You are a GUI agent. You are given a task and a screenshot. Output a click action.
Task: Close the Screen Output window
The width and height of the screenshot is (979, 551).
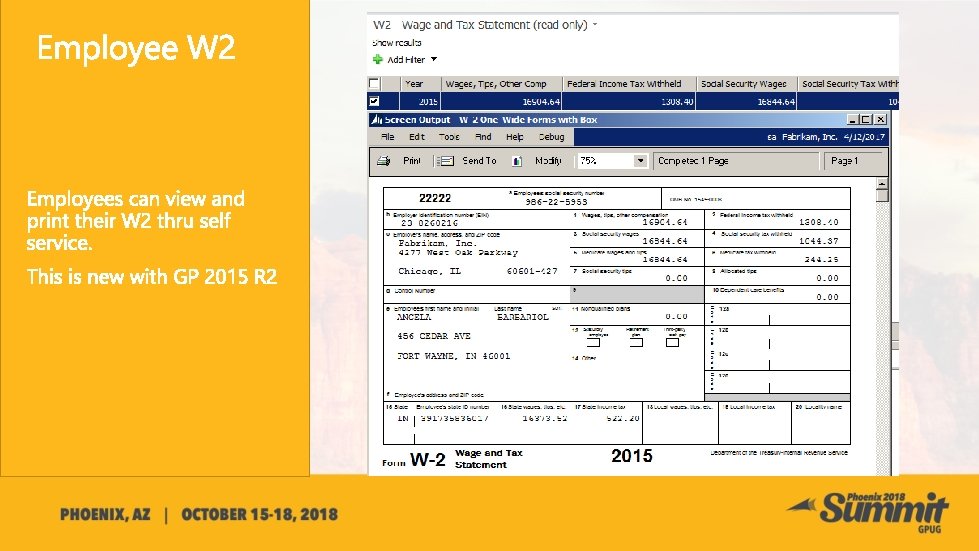click(880, 119)
